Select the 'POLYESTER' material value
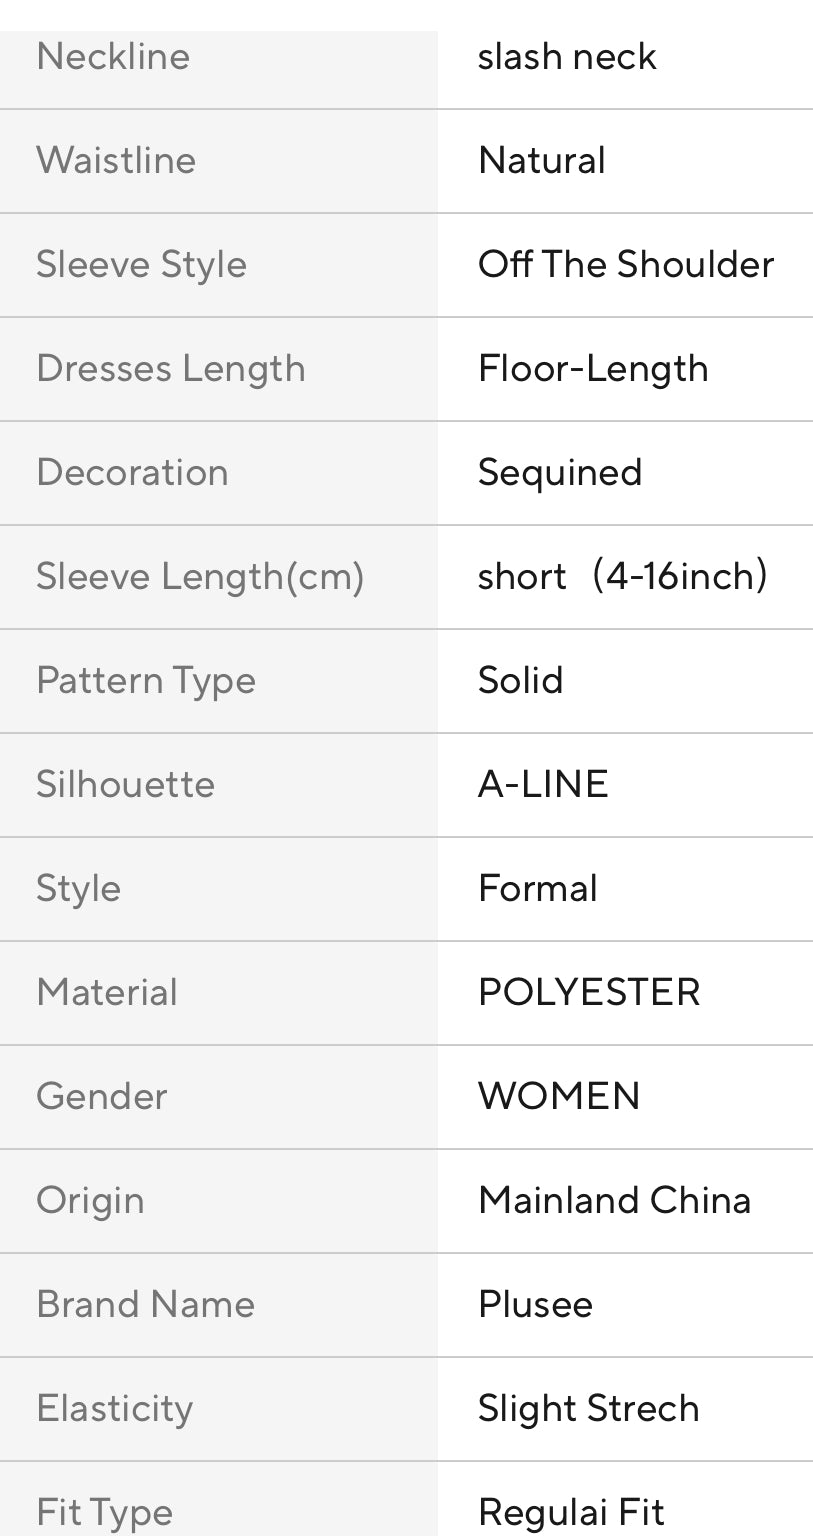813x1536 pixels. click(x=589, y=993)
